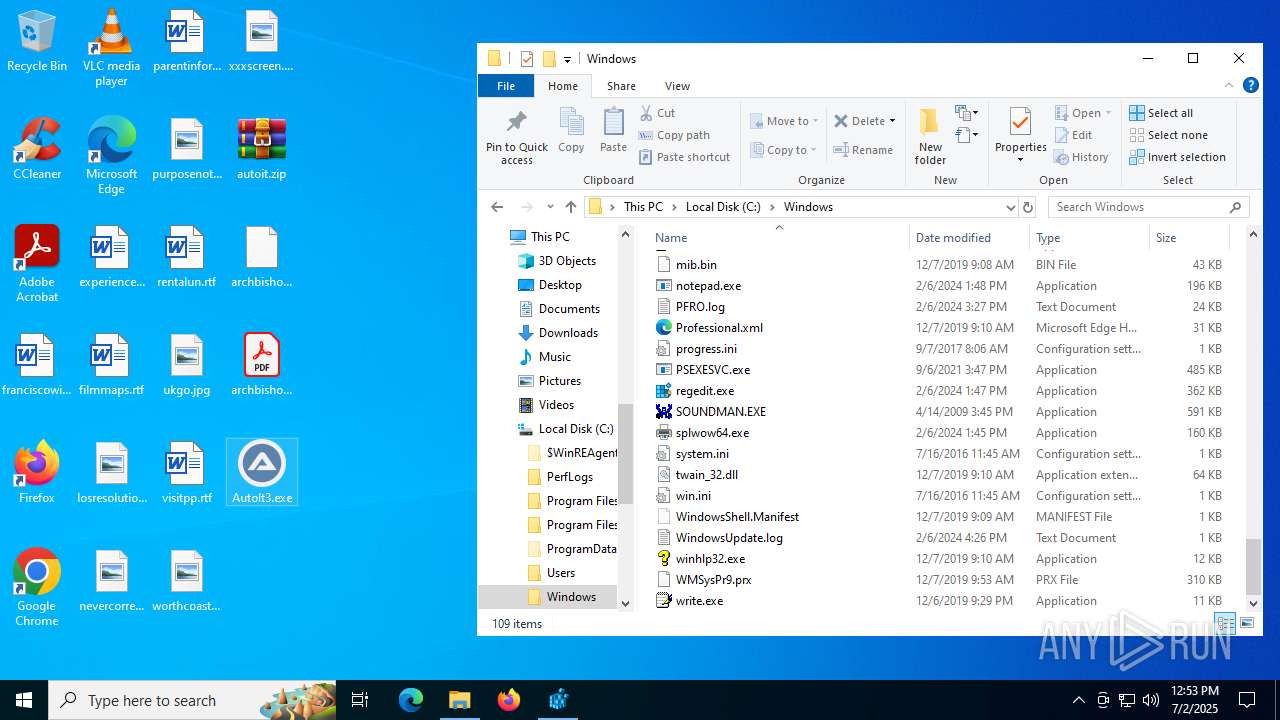Screen dimensions: 1280x720
Task: Select VLC media player desktop icon
Action: [111, 48]
